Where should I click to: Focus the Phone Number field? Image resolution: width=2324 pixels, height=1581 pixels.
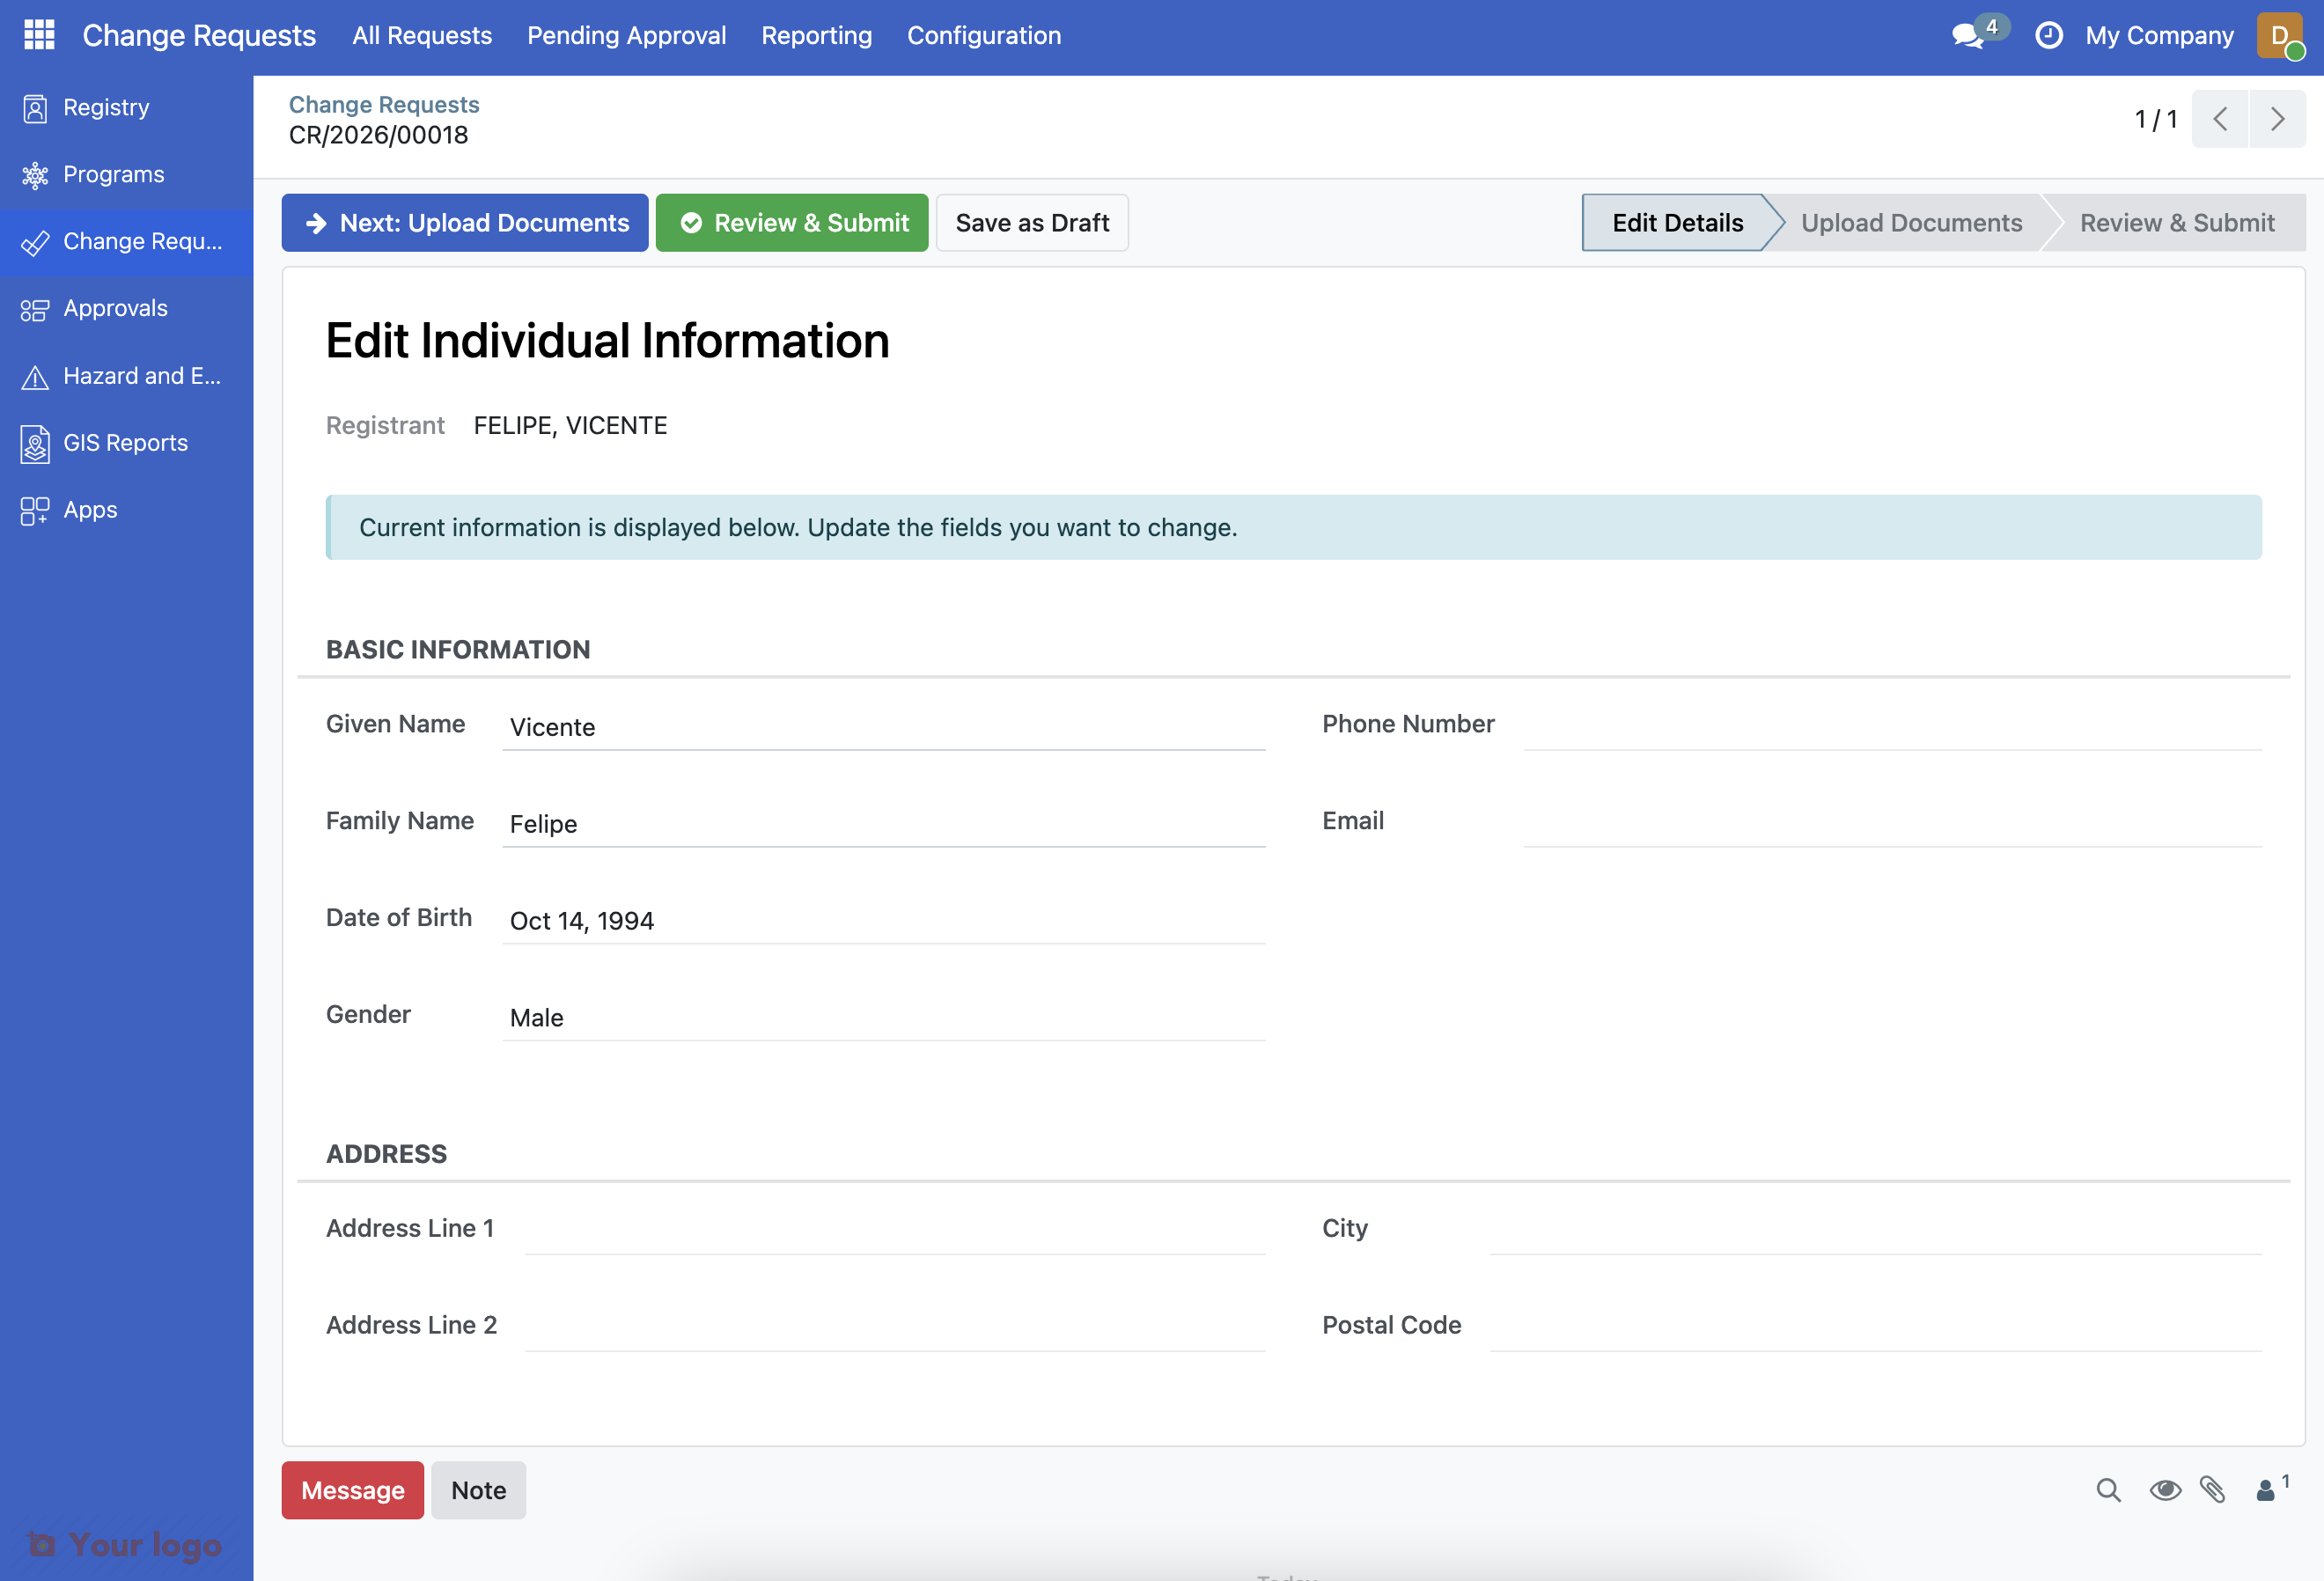click(1892, 727)
